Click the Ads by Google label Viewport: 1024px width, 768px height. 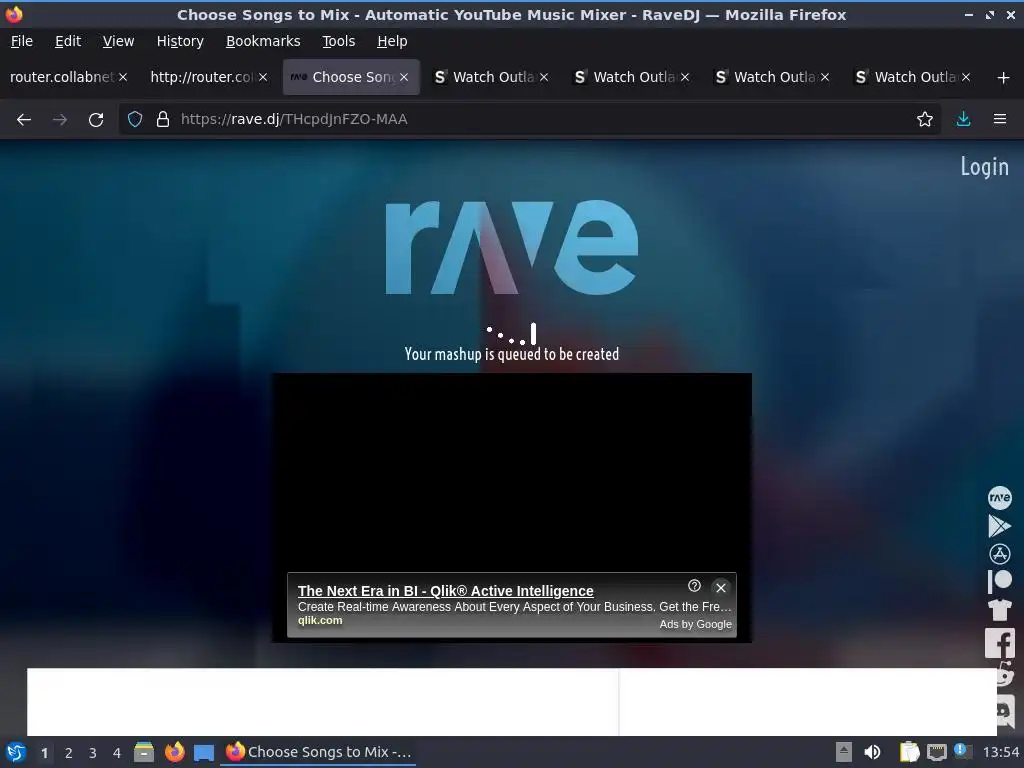tap(696, 624)
